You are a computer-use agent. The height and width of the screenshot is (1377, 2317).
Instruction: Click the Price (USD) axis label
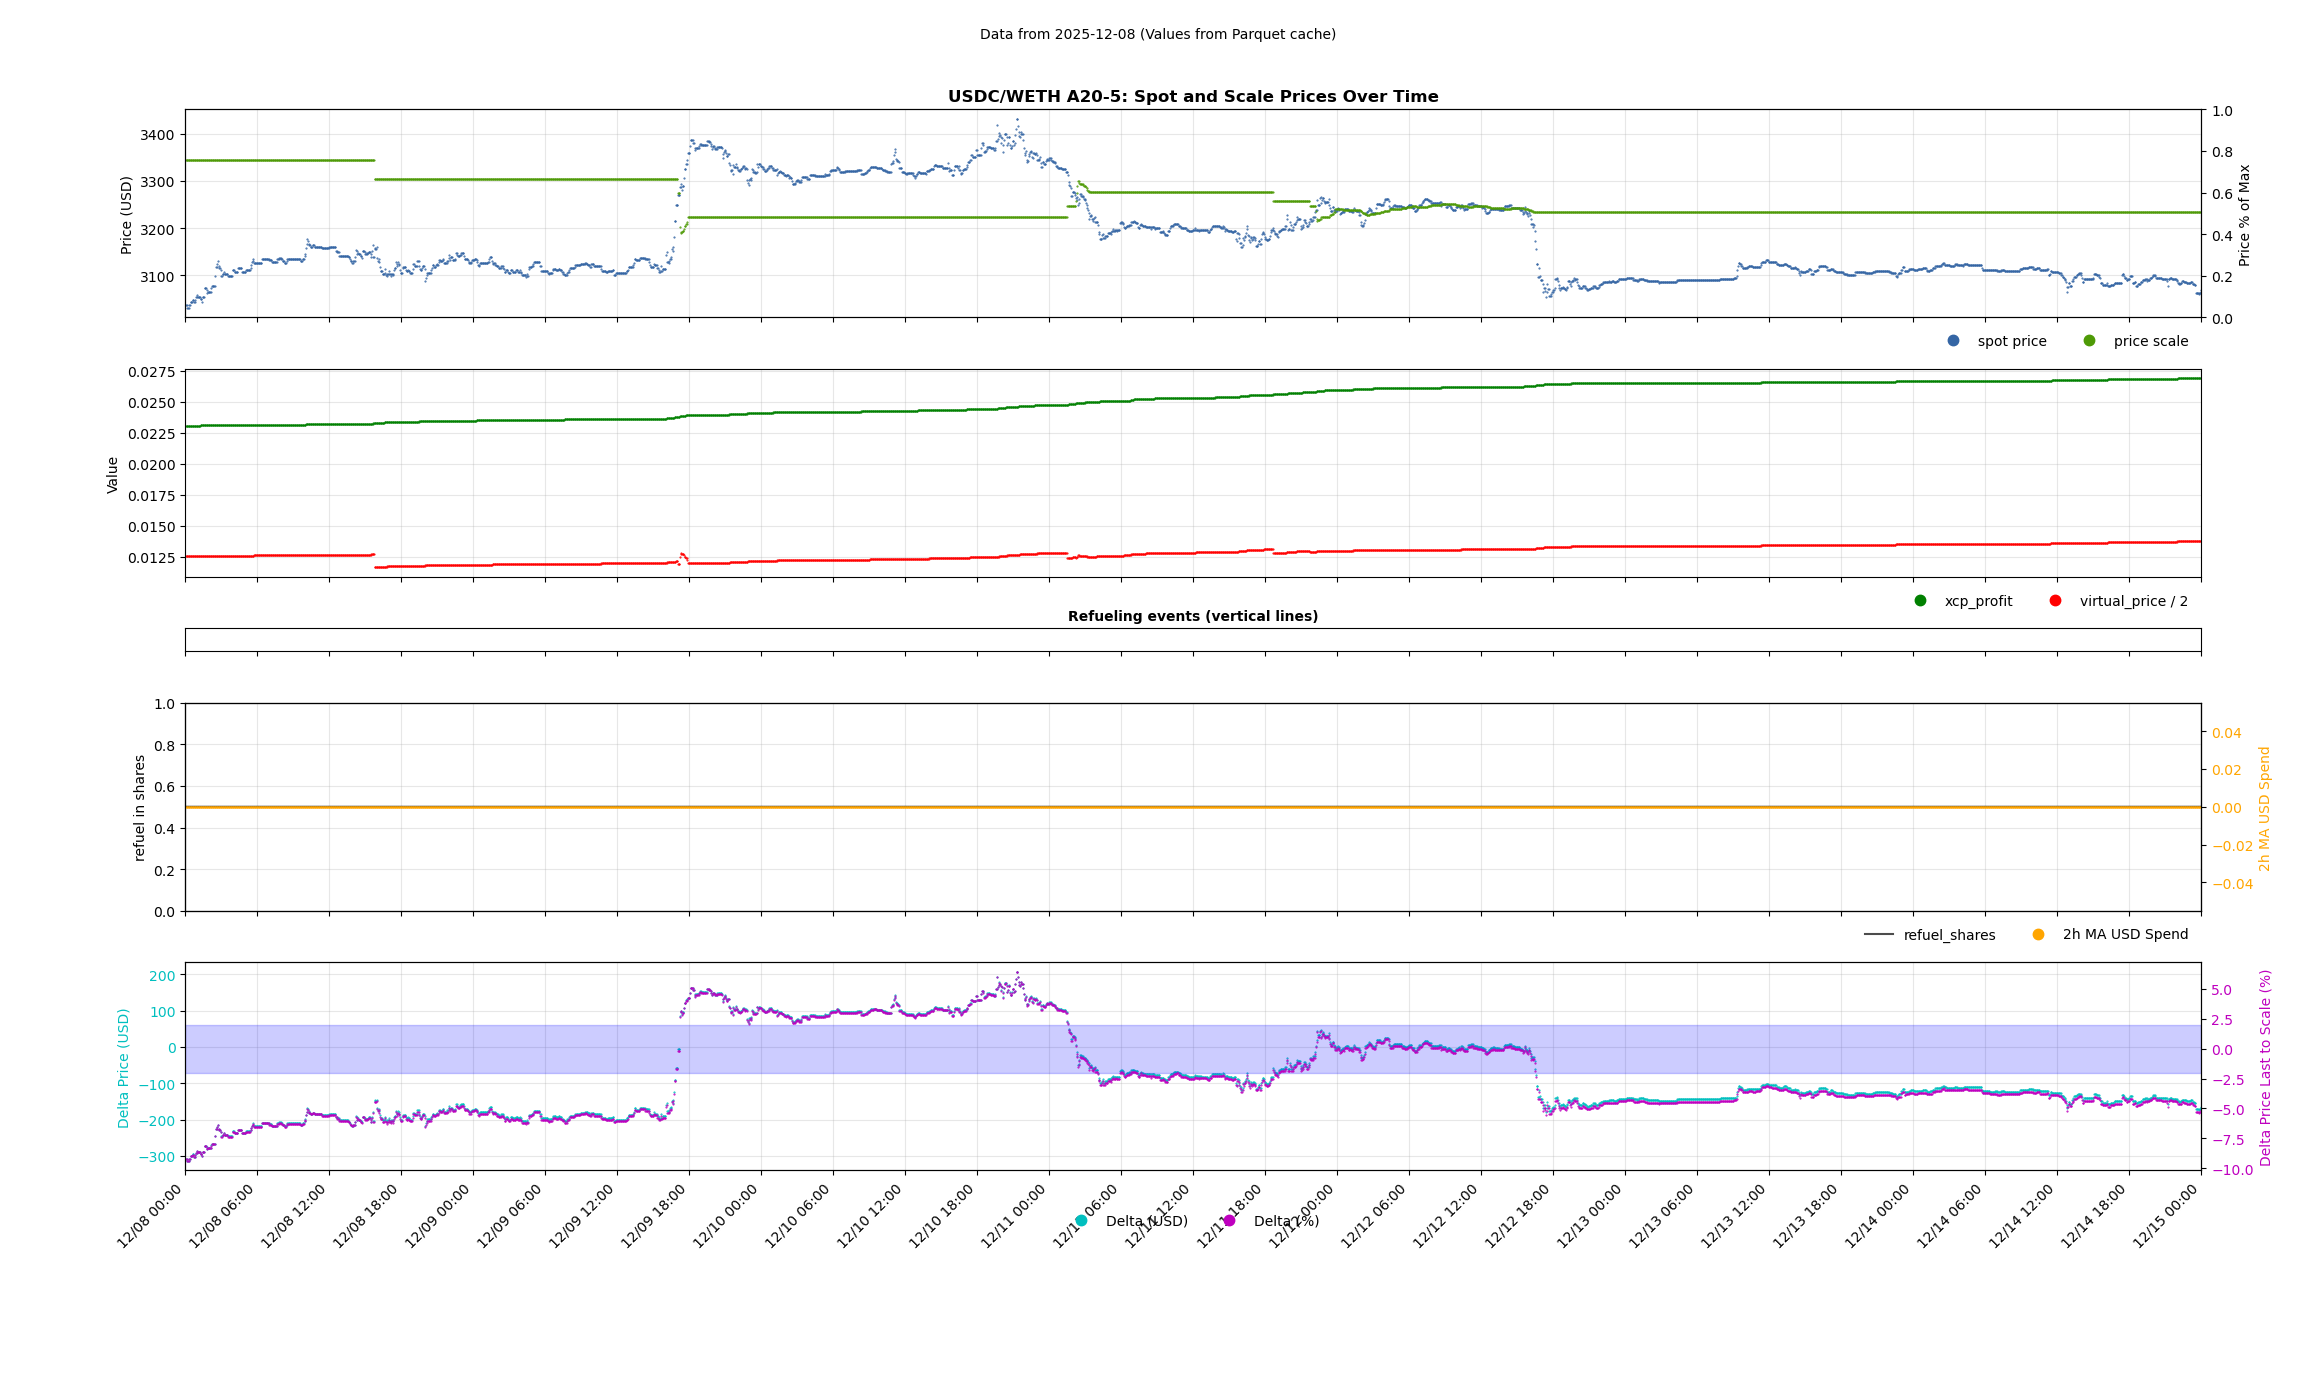pyautogui.click(x=127, y=215)
